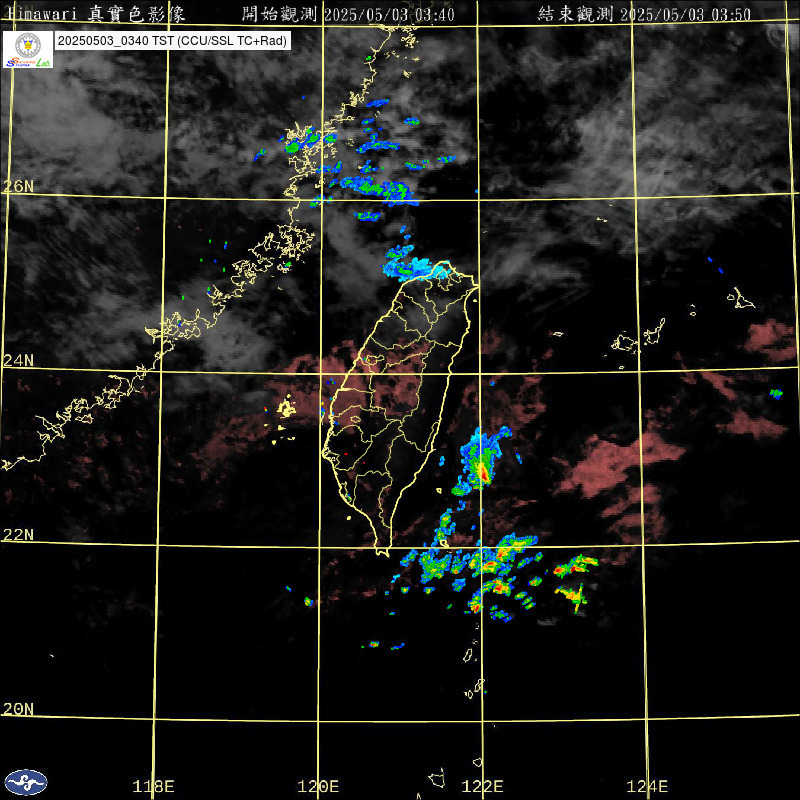This screenshot has height=800, width=800.
Task: Click the 24N latitude label
Action: 19,361
